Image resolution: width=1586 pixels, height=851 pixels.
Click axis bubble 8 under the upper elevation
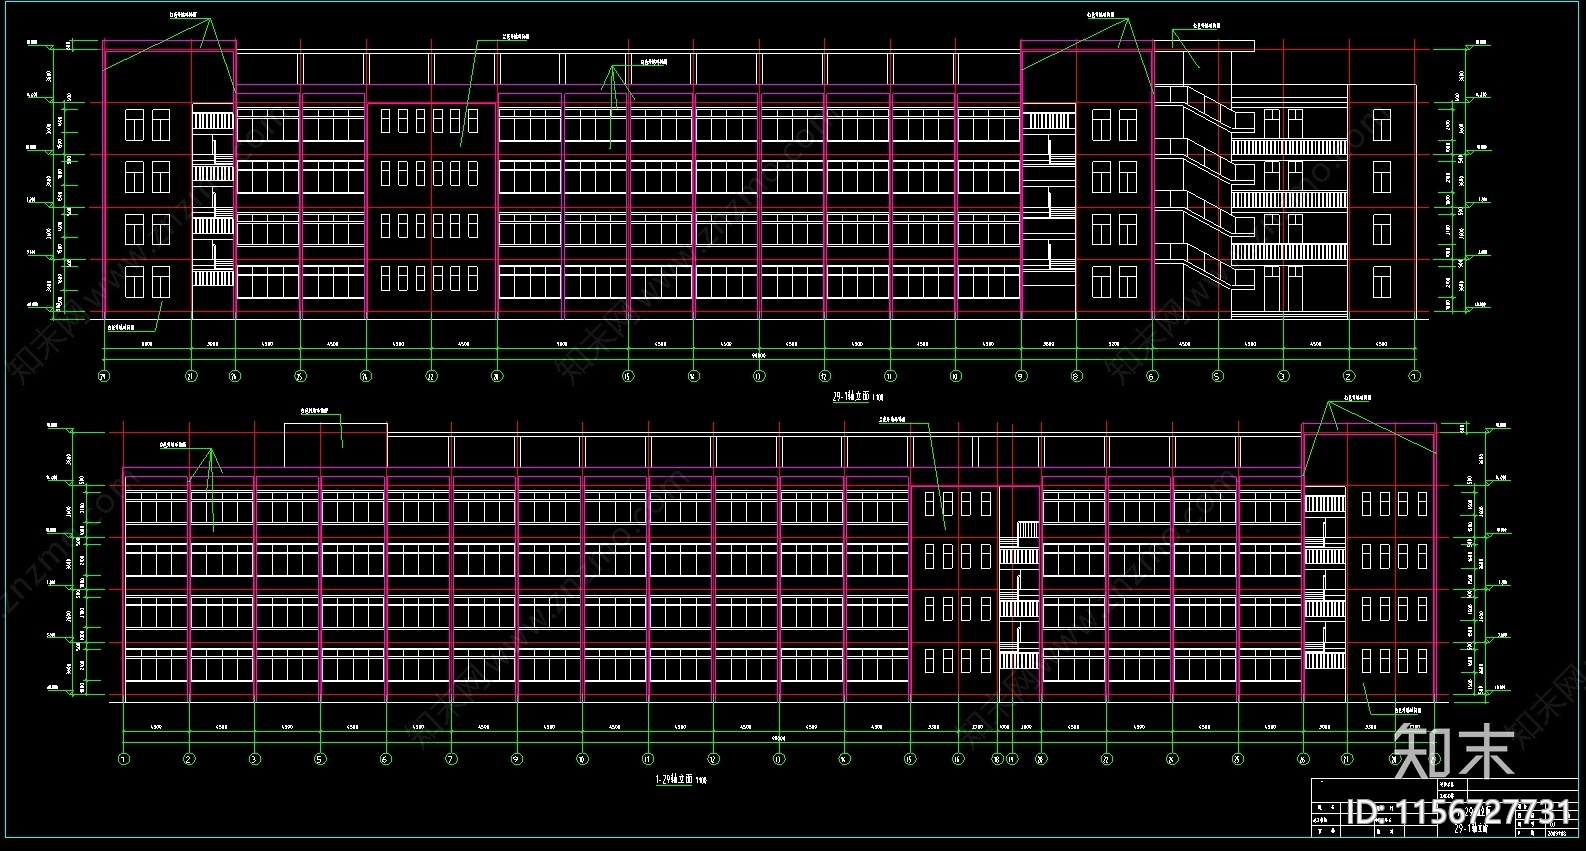click(1076, 377)
